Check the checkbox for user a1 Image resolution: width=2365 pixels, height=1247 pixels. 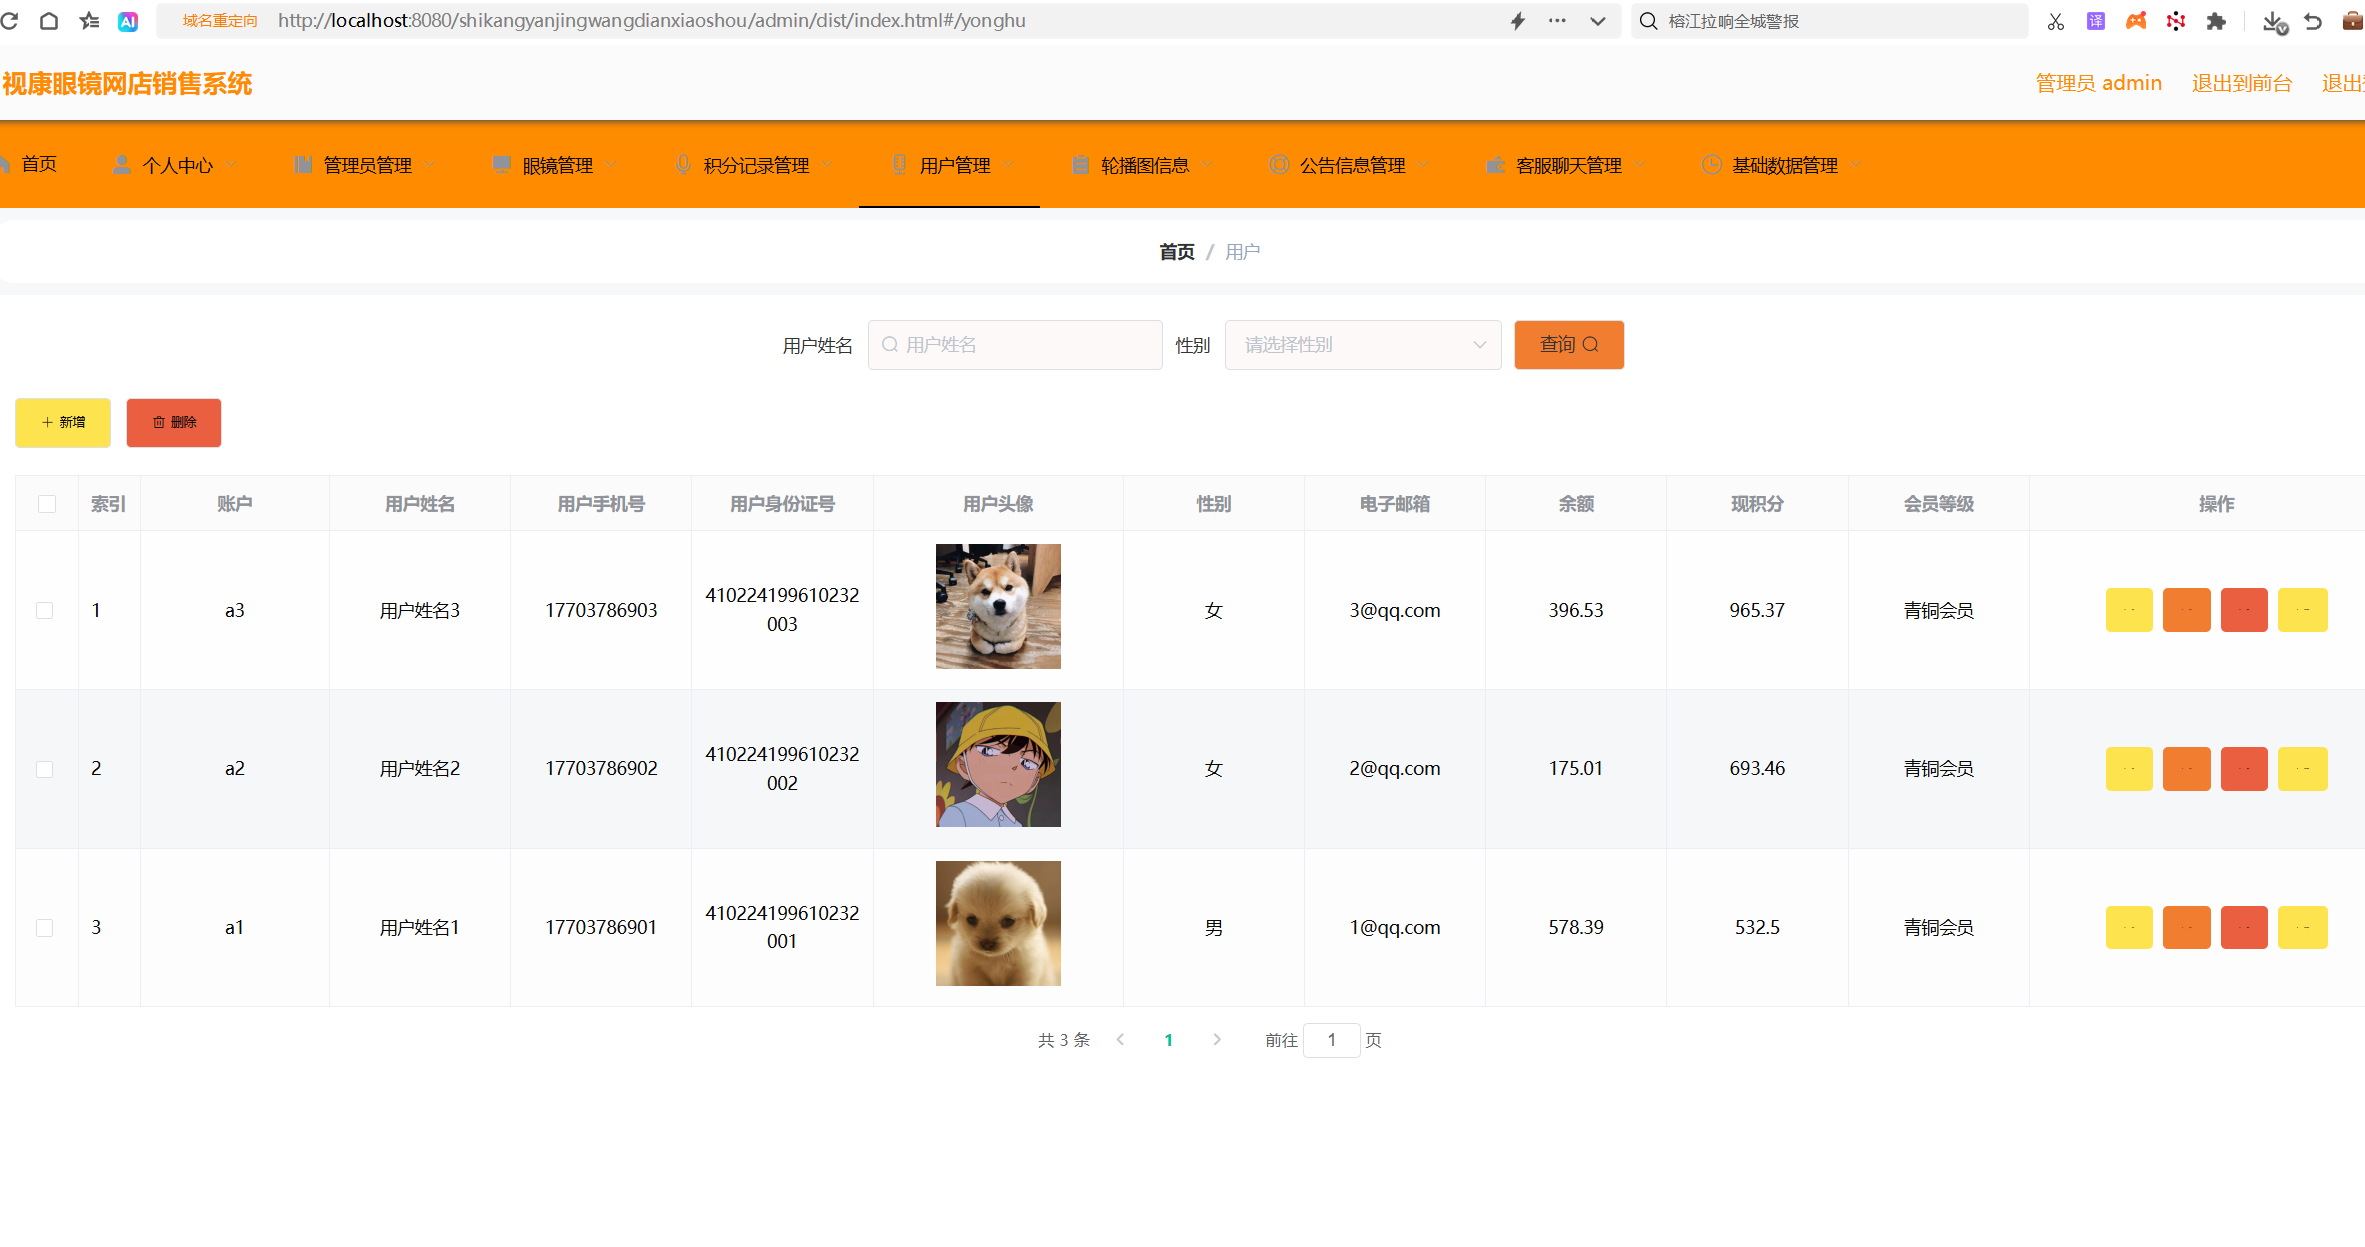[44, 927]
